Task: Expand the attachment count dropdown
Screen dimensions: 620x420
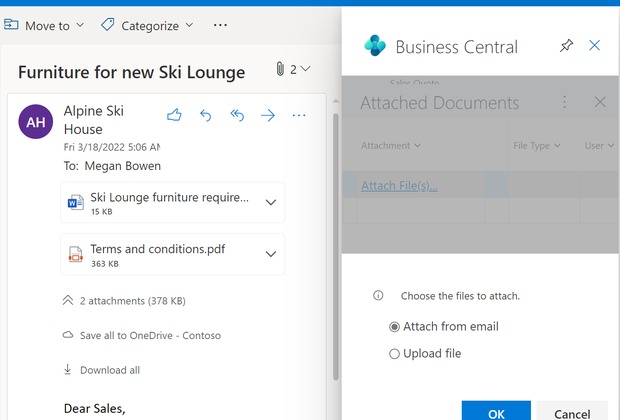Action: pos(305,69)
